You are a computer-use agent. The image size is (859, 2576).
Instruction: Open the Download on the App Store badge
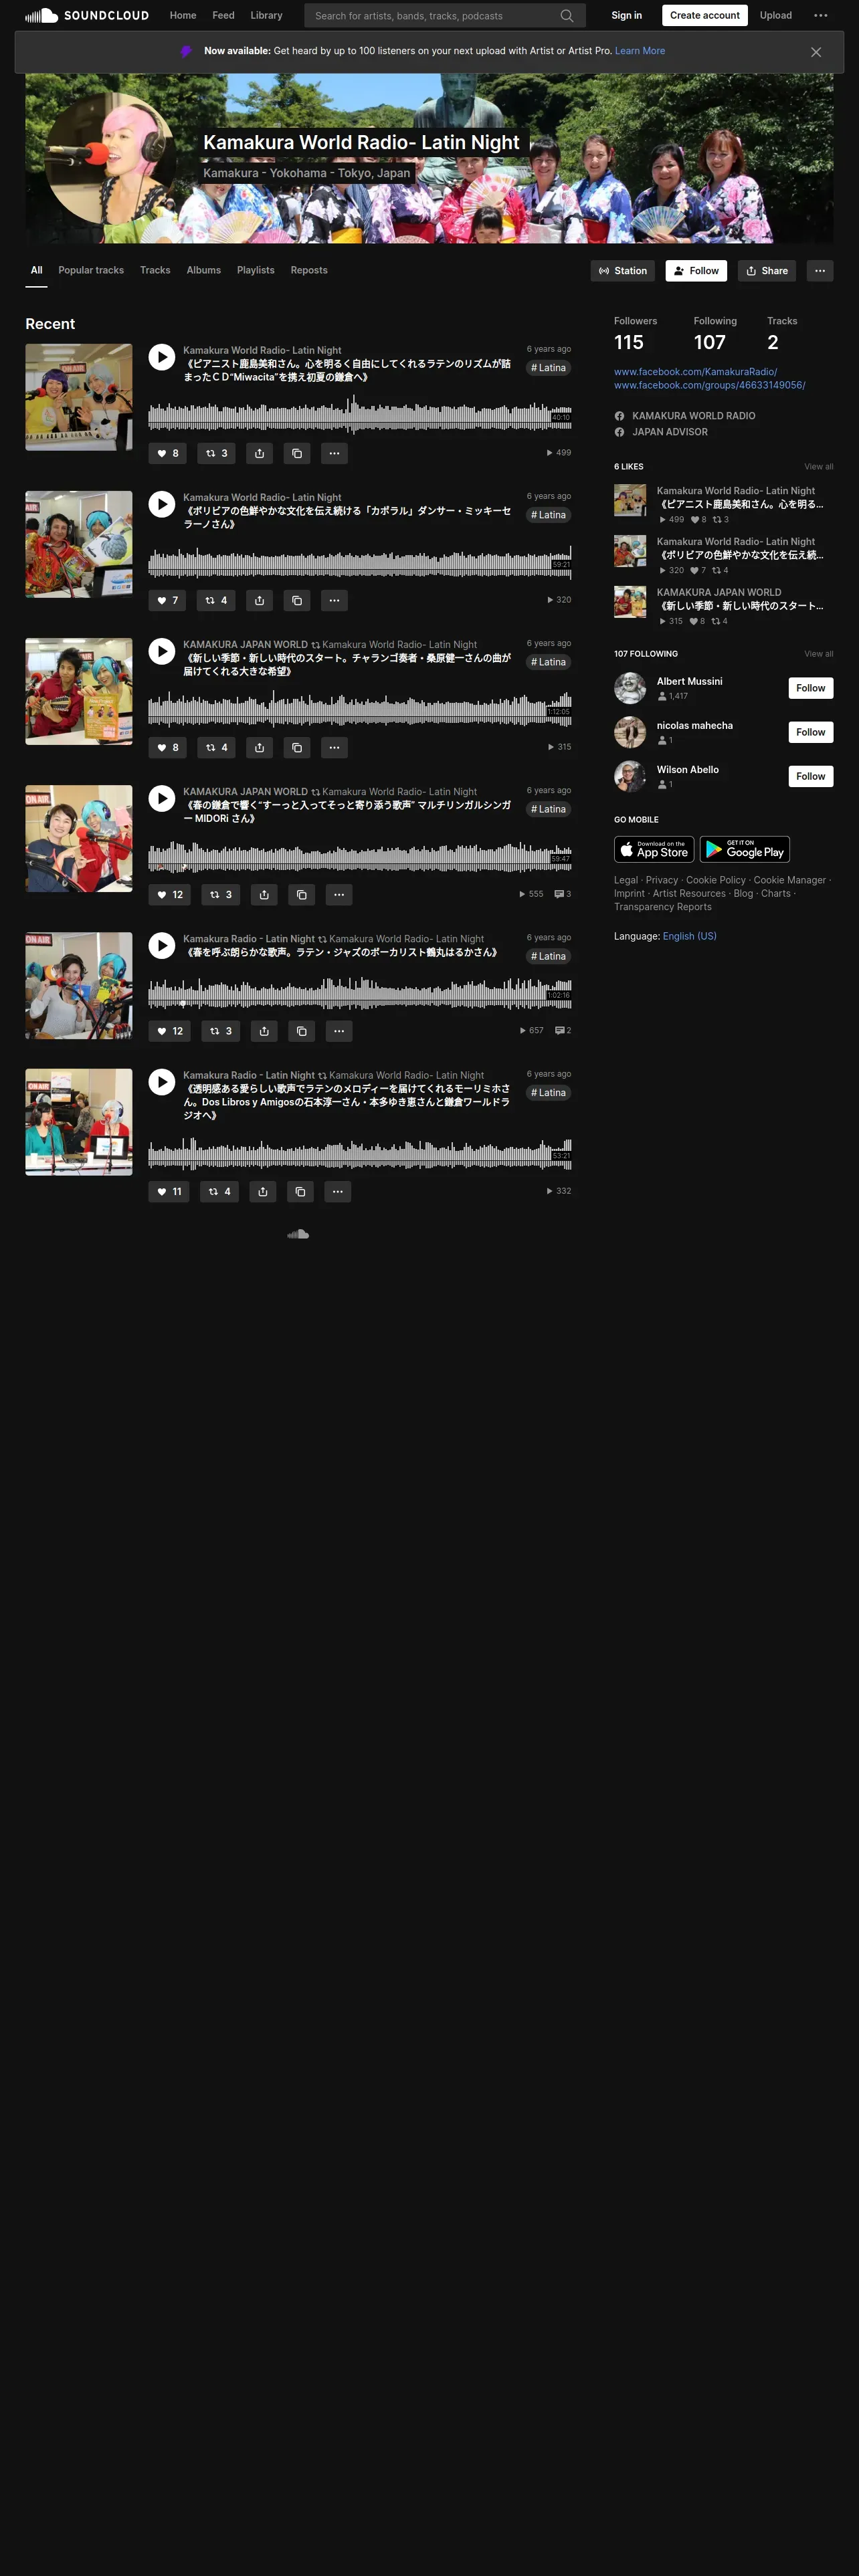pyautogui.click(x=654, y=849)
